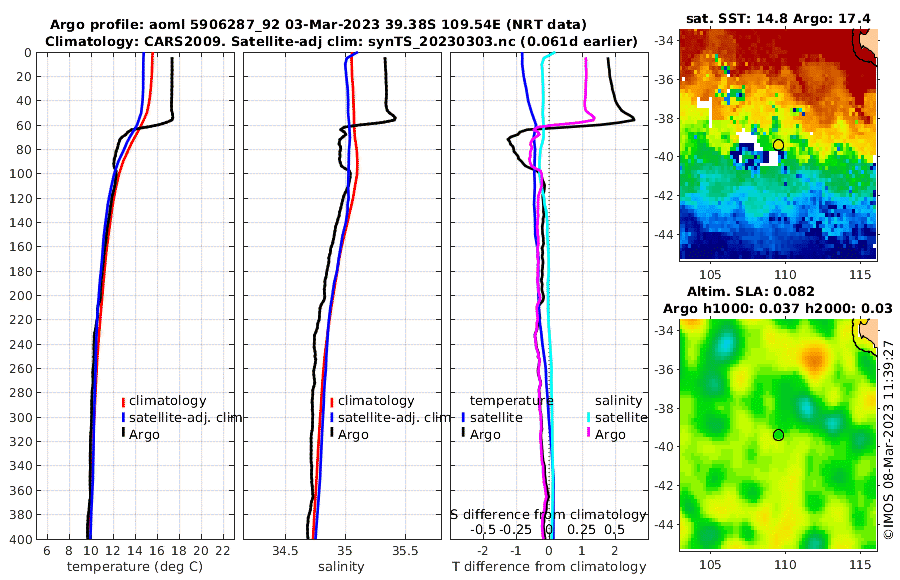Click the Argo float marker on SLA map

tap(778, 435)
